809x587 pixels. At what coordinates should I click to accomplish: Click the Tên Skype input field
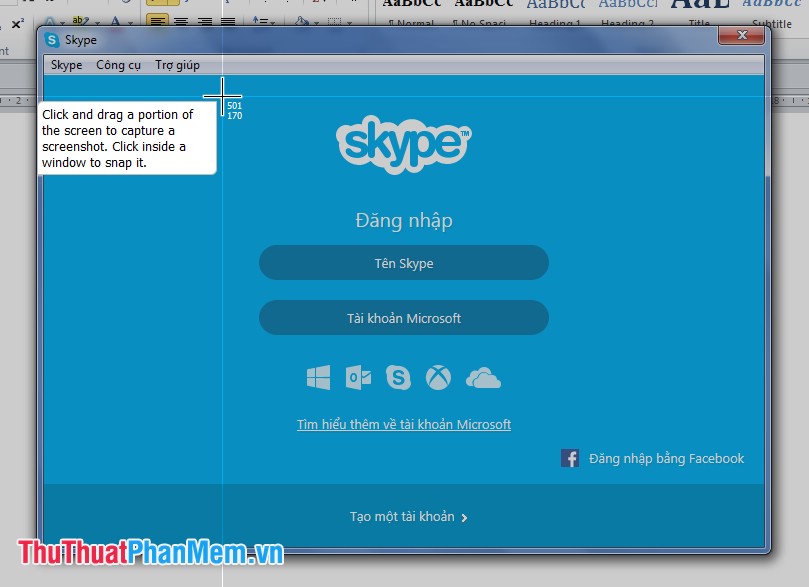click(x=403, y=262)
